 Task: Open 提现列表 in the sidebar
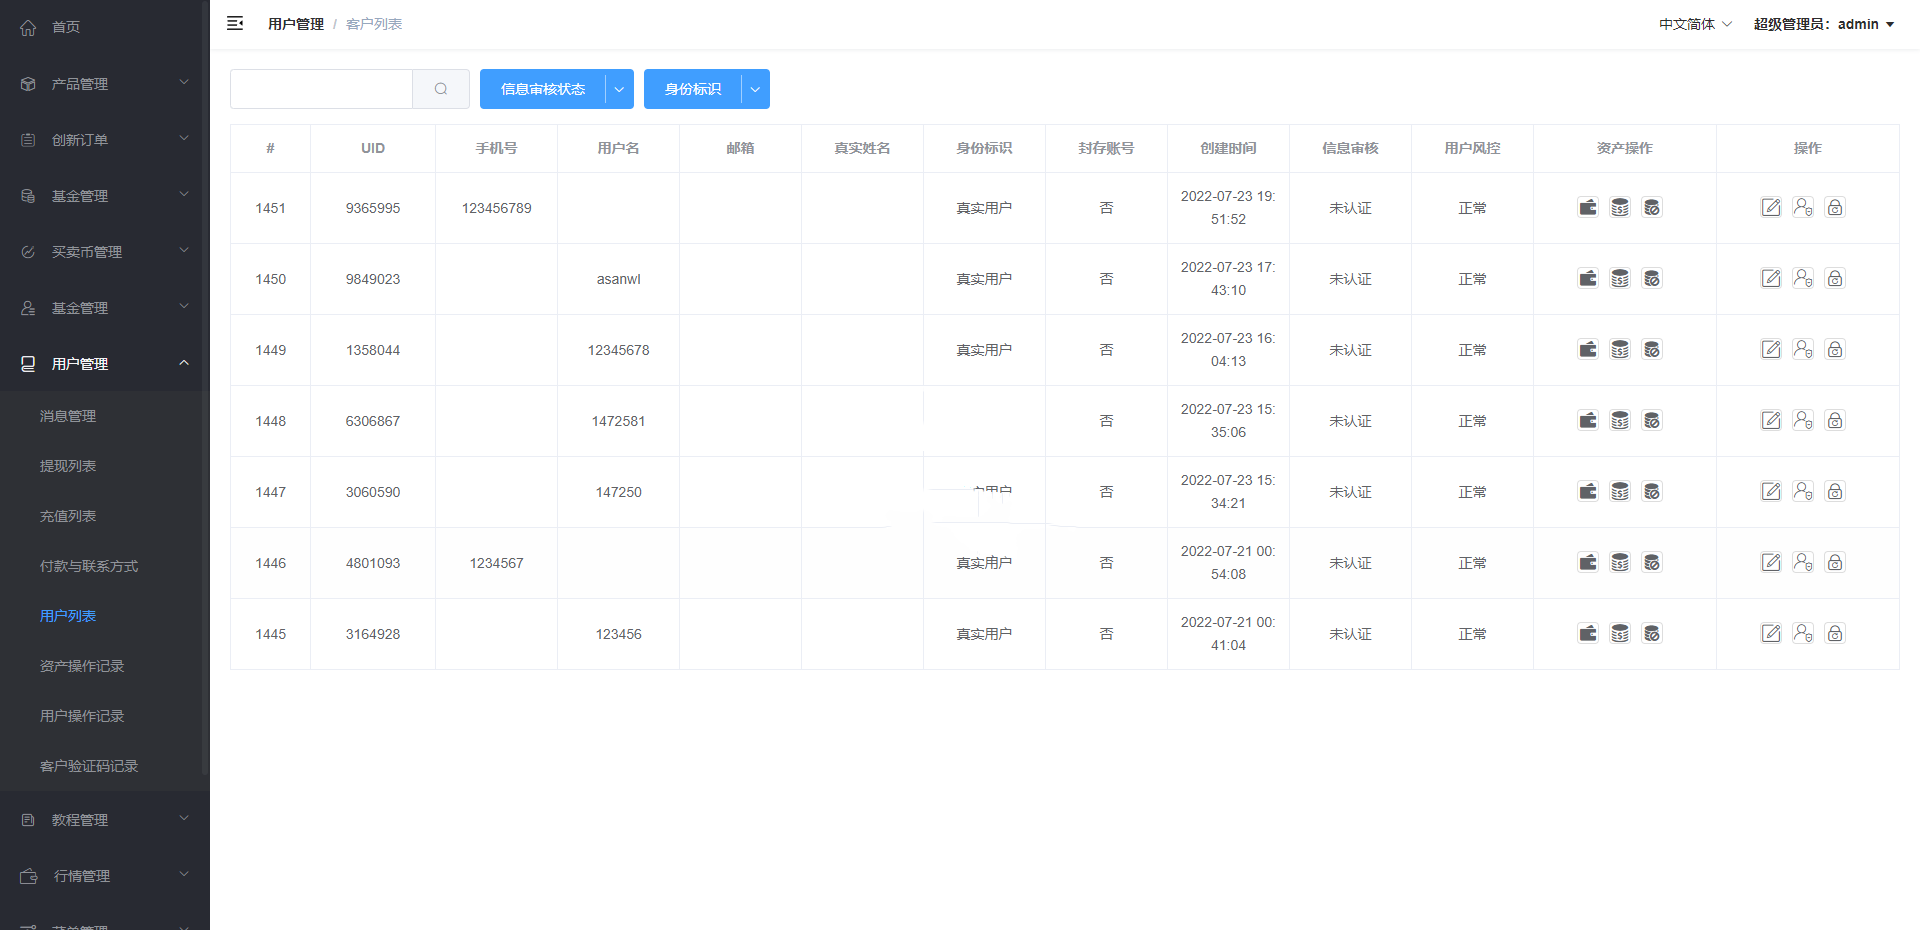[68, 466]
